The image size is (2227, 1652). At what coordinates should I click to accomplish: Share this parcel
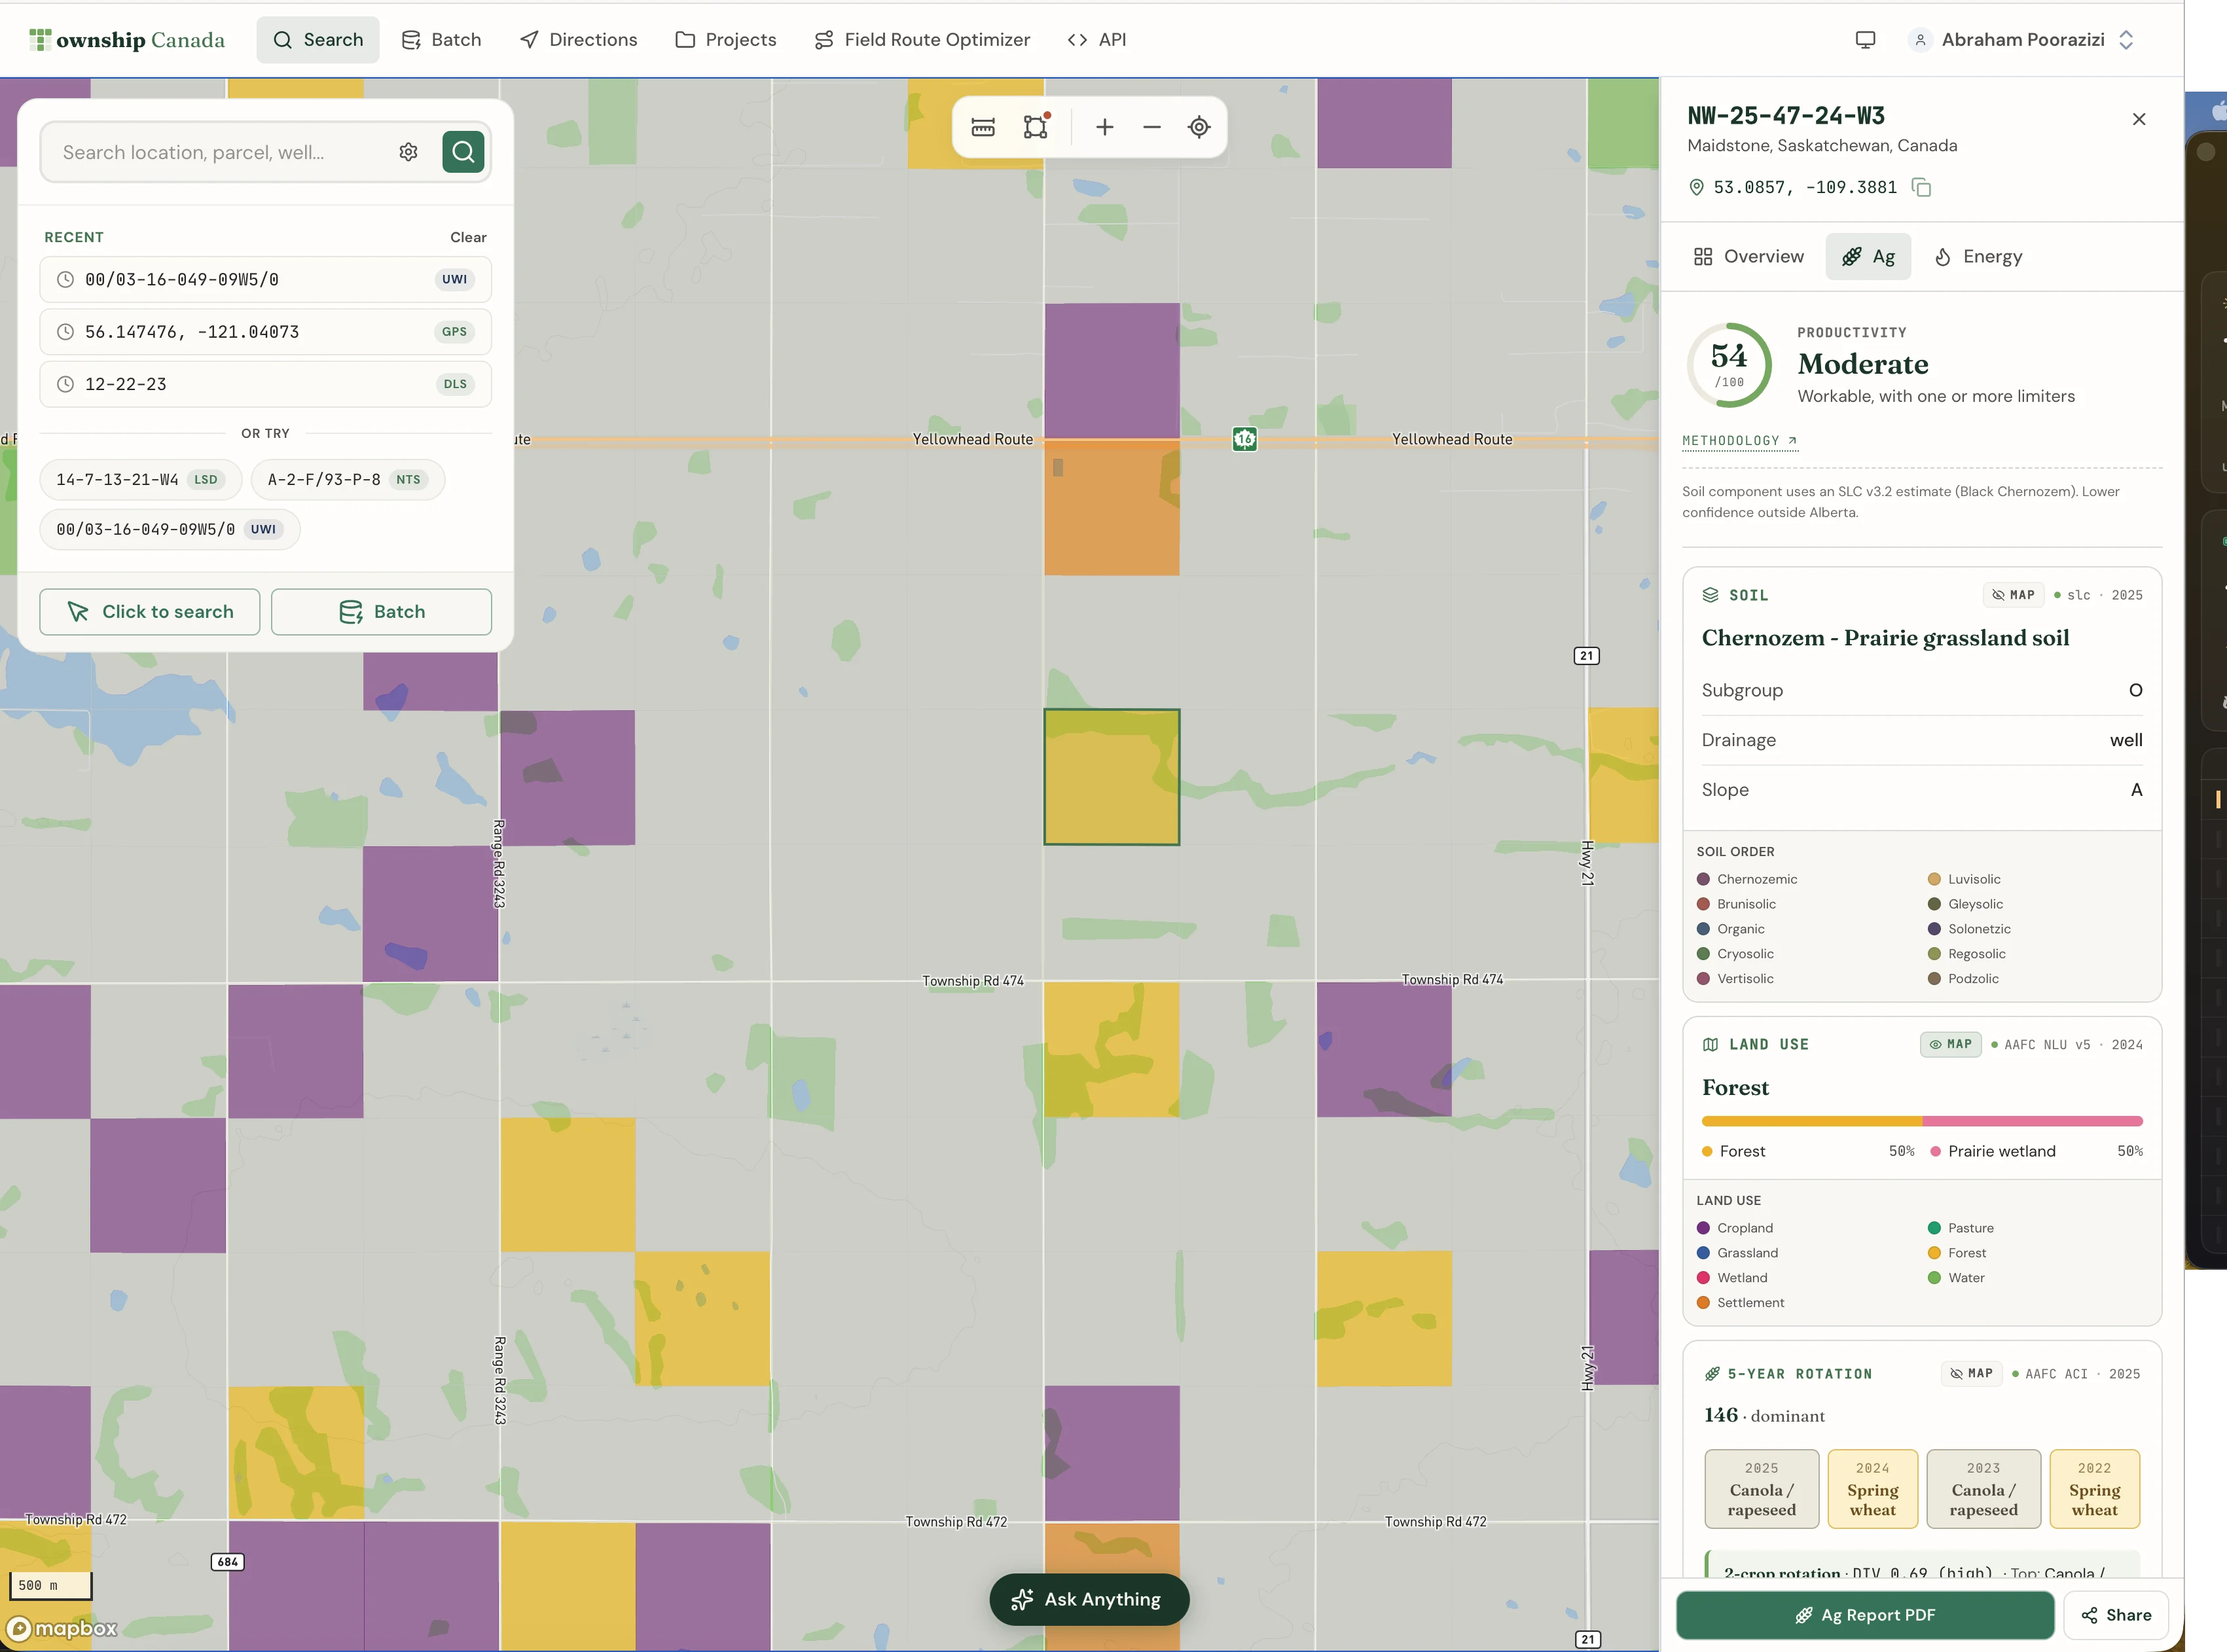point(2115,1615)
